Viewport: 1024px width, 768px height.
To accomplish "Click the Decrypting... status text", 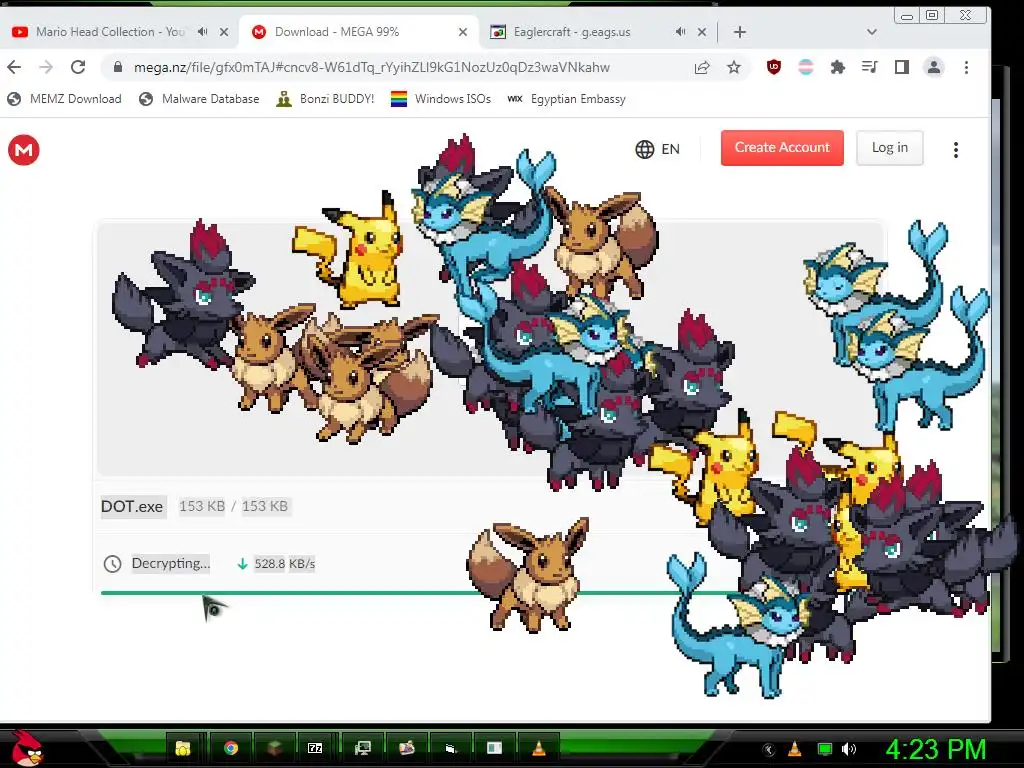I will [x=170, y=563].
